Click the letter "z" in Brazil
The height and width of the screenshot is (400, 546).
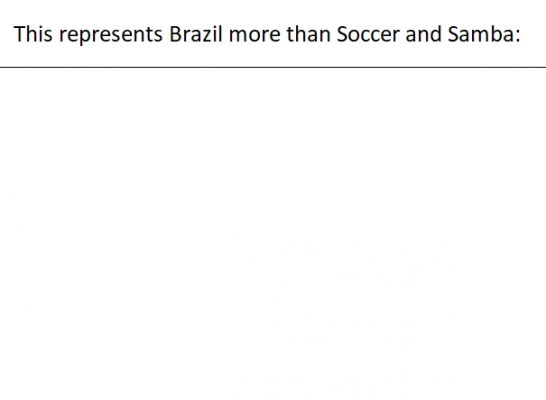point(206,36)
